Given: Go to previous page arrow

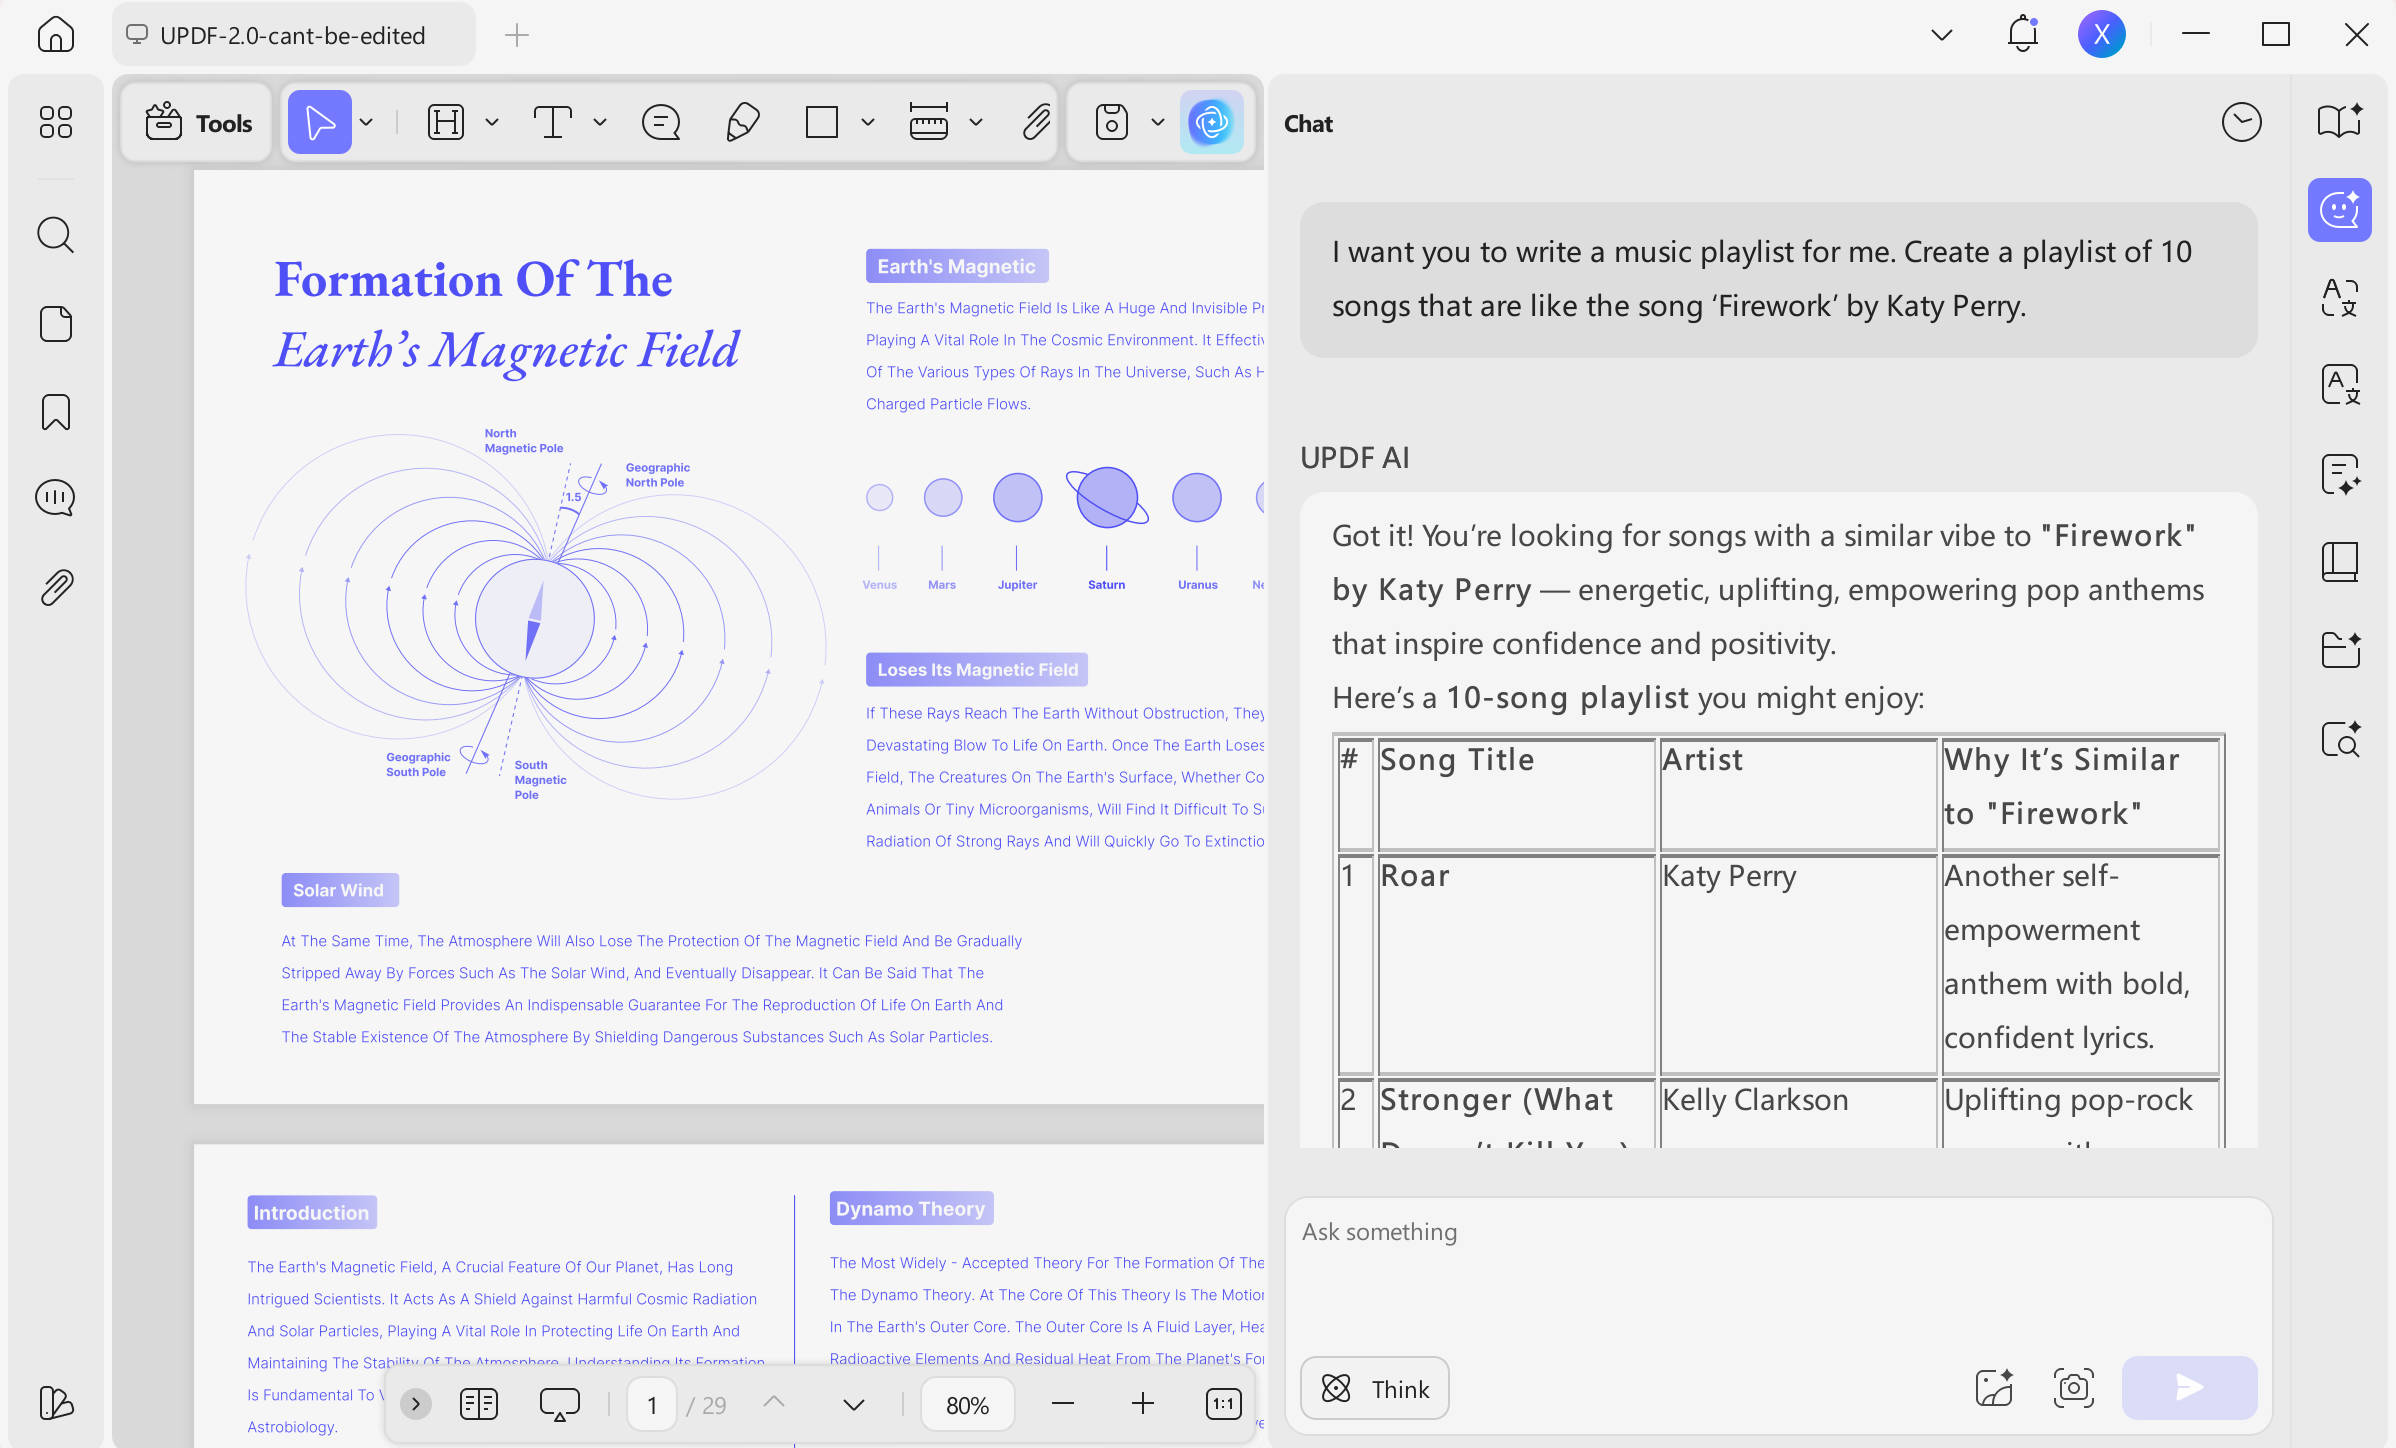Looking at the screenshot, I should [774, 1402].
